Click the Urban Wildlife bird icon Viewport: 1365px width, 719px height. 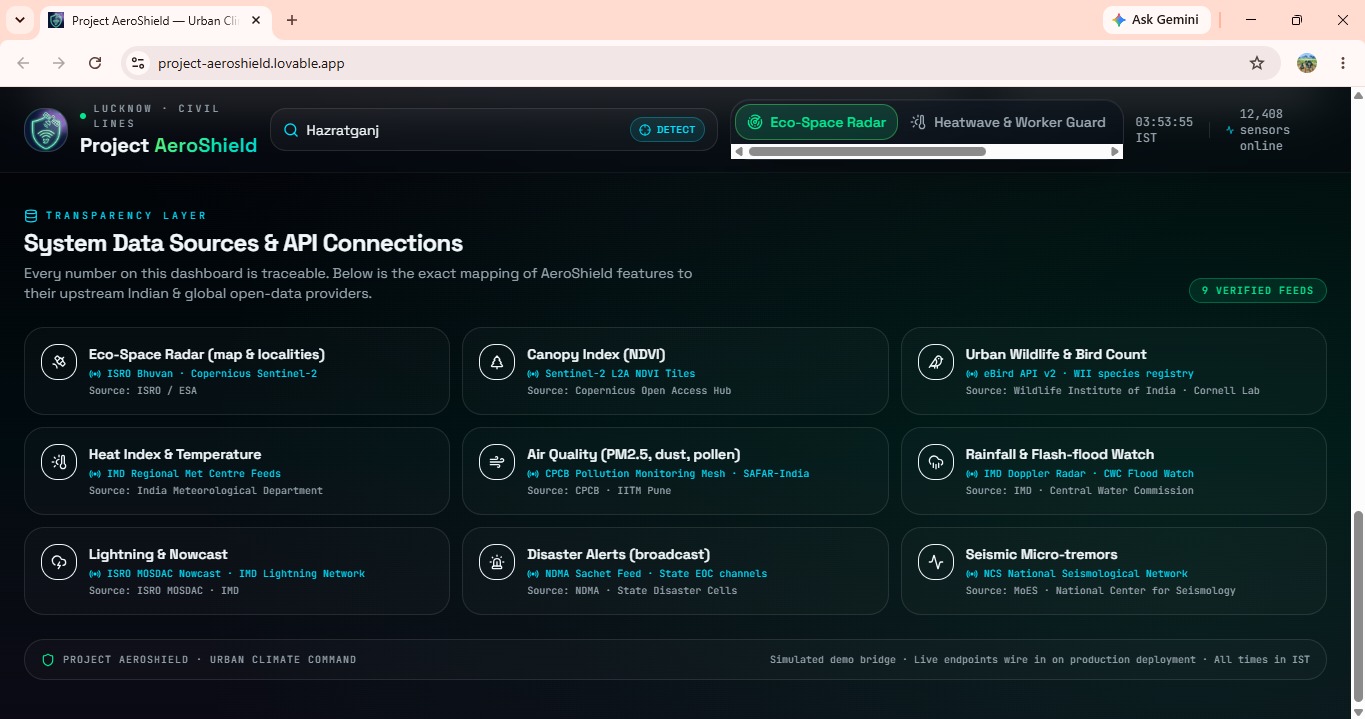936,362
